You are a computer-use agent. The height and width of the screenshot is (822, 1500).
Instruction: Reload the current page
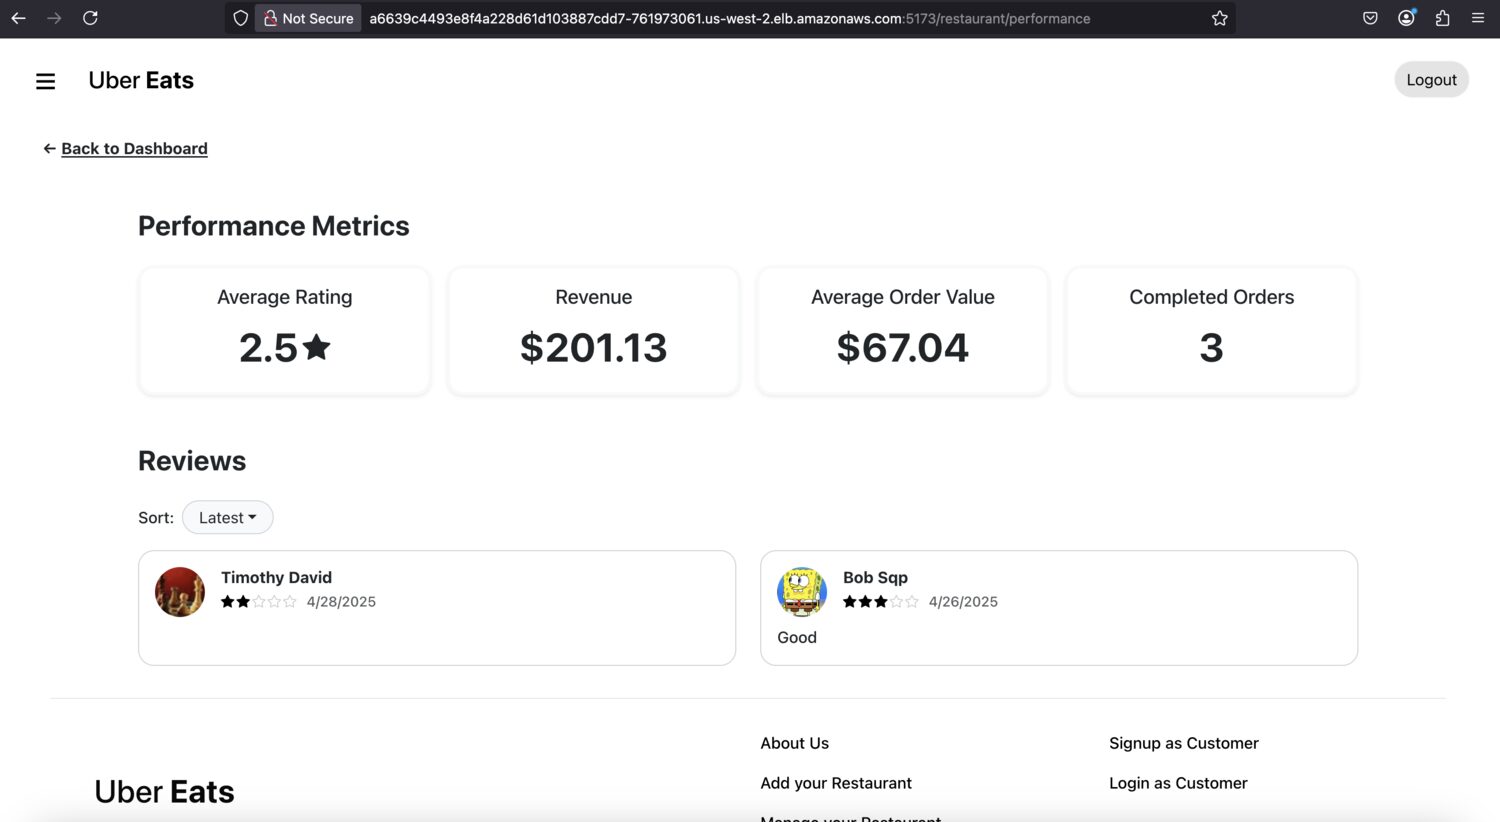coord(90,18)
